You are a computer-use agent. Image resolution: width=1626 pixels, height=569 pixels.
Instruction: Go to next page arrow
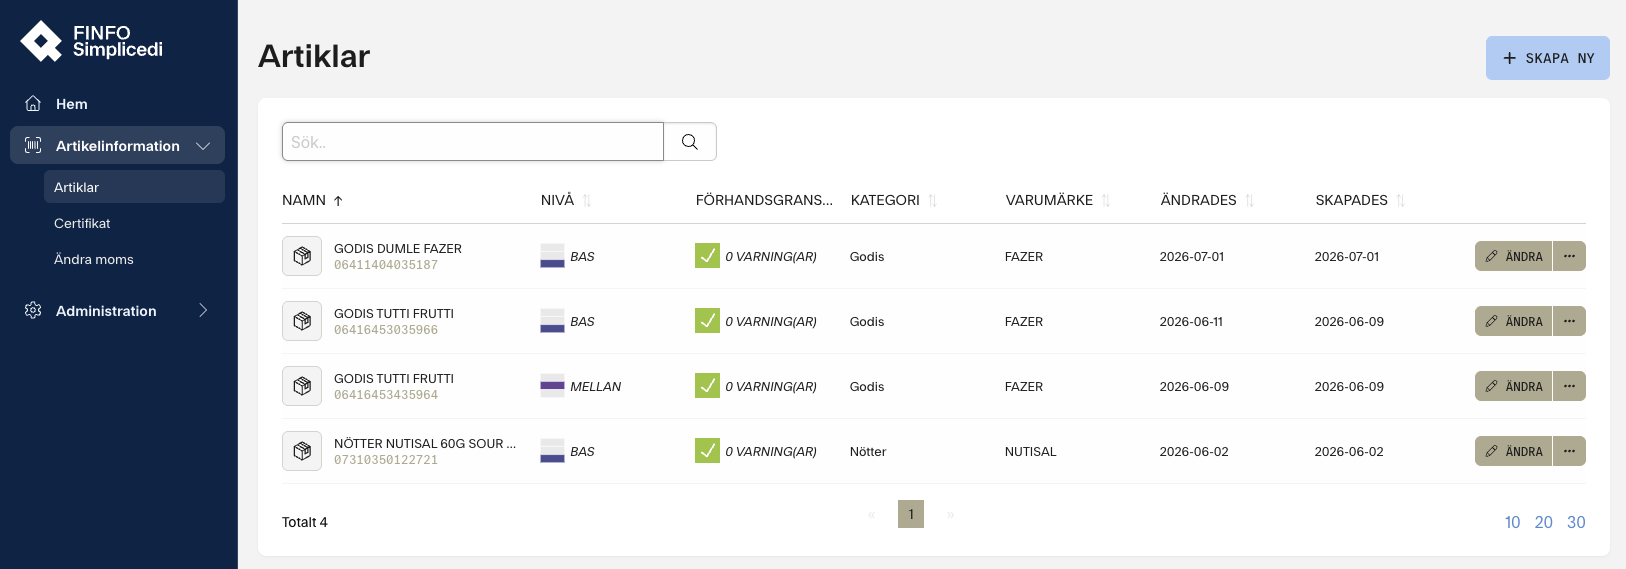click(951, 514)
